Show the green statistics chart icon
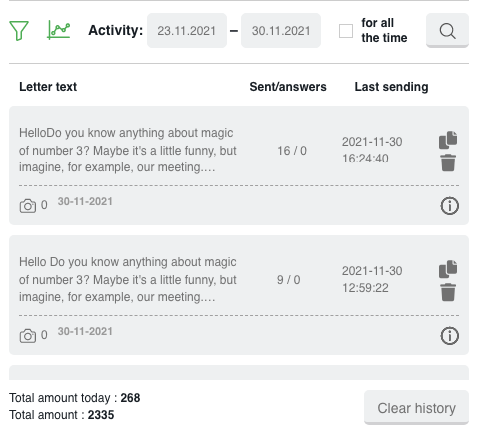 click(59, 30)
